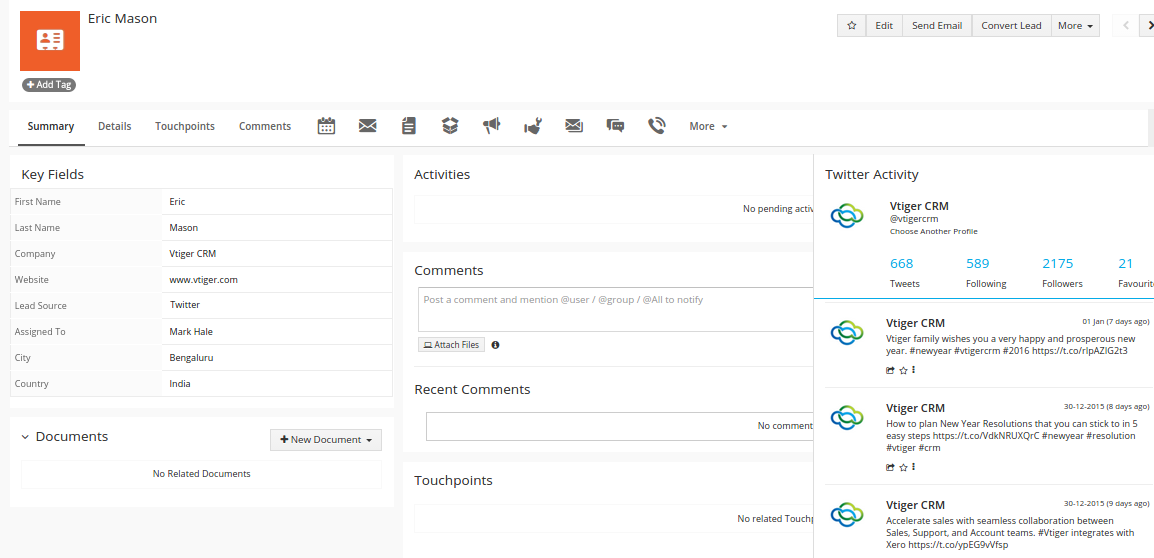Expand the More dropdown next to Convert Lead
The image size is (1154, 558).
coord(1075,26)
